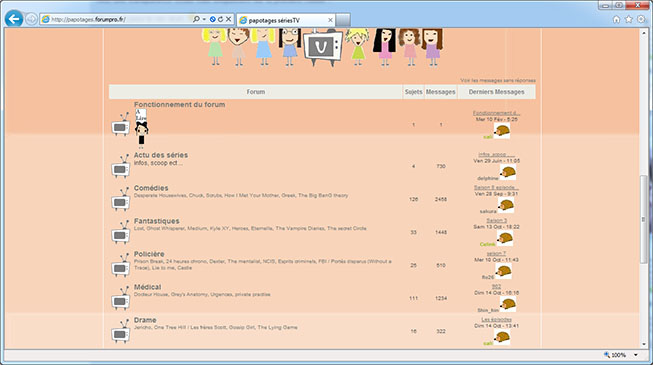Click the Derniers Messages column header
This screenshot has width=653, height=365.
496,92
